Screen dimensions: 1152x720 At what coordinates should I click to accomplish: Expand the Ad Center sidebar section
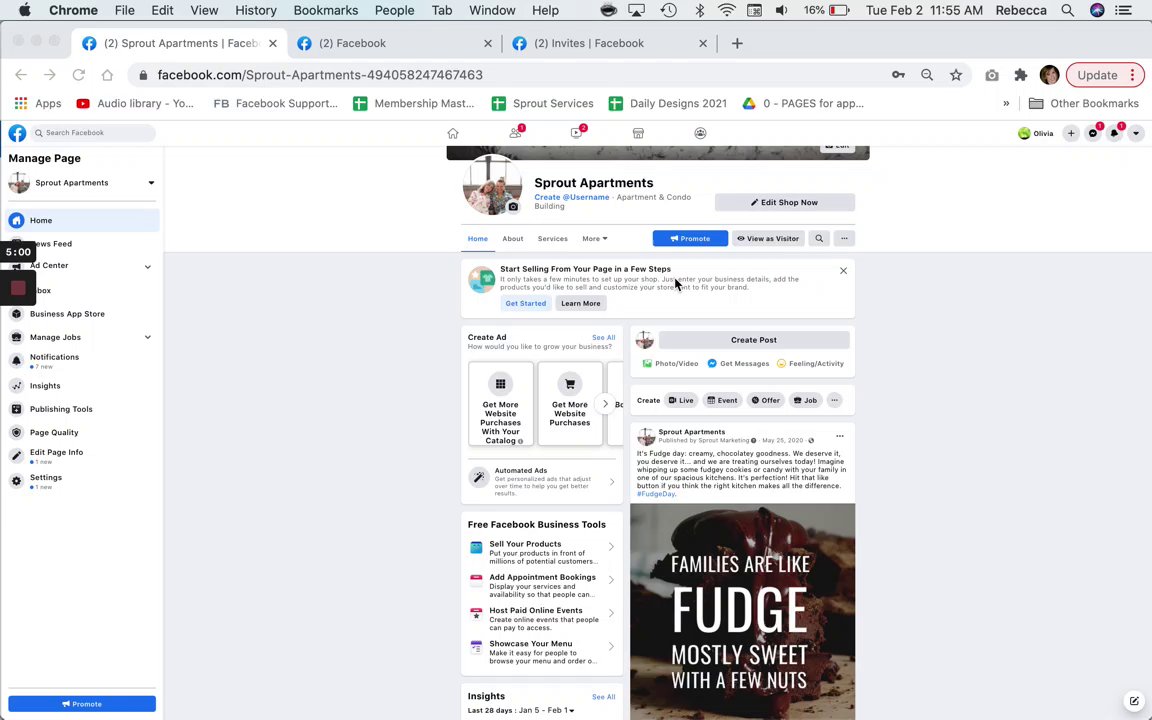click(x=148, y=267)
